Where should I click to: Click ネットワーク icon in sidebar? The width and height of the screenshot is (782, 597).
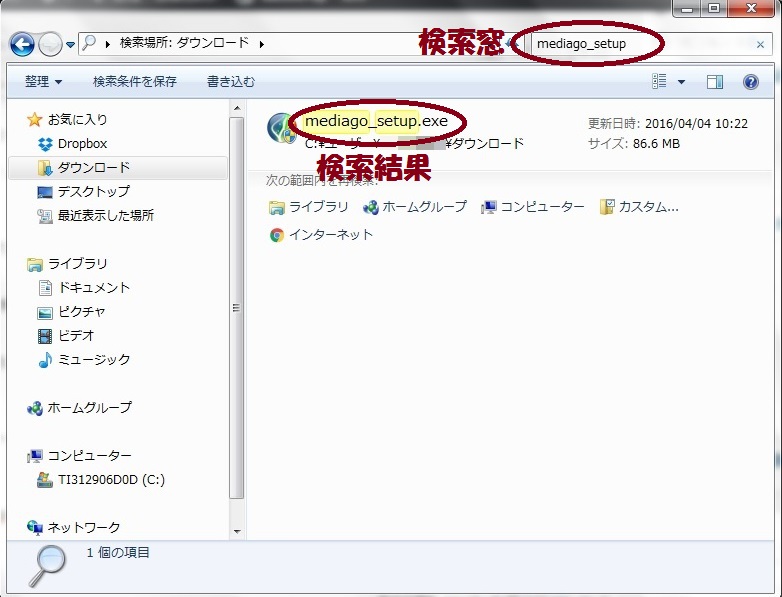(34, 528)
